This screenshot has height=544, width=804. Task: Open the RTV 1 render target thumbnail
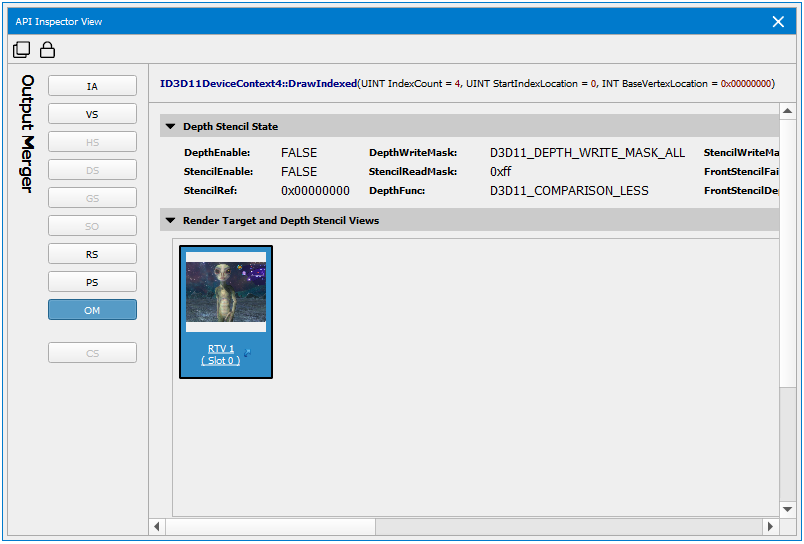coord(226,292)
